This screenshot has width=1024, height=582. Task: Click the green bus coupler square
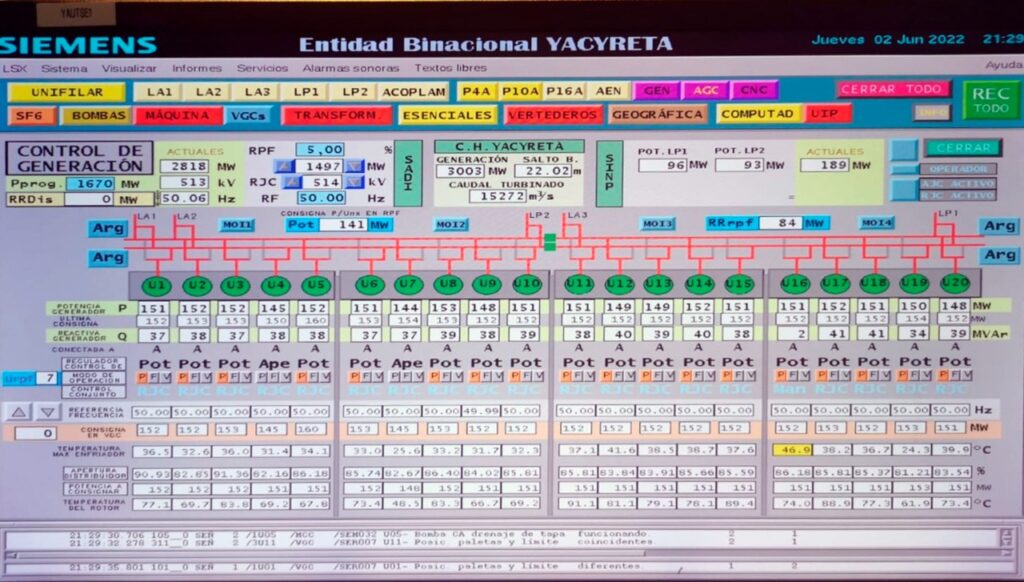pyautogui.click(x=550, y=242)
